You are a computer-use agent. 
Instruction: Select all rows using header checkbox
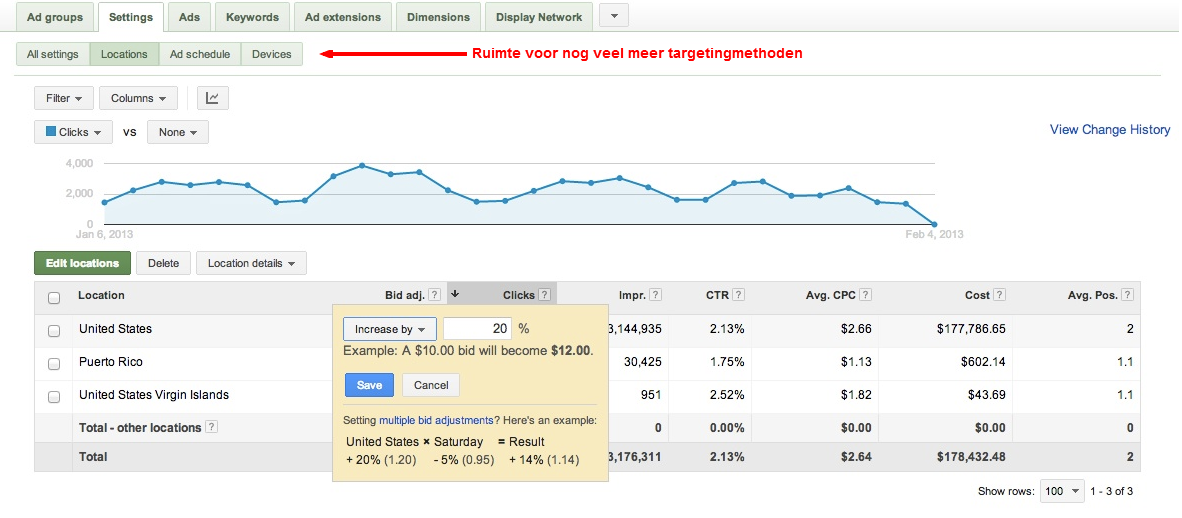click(54, 297)
